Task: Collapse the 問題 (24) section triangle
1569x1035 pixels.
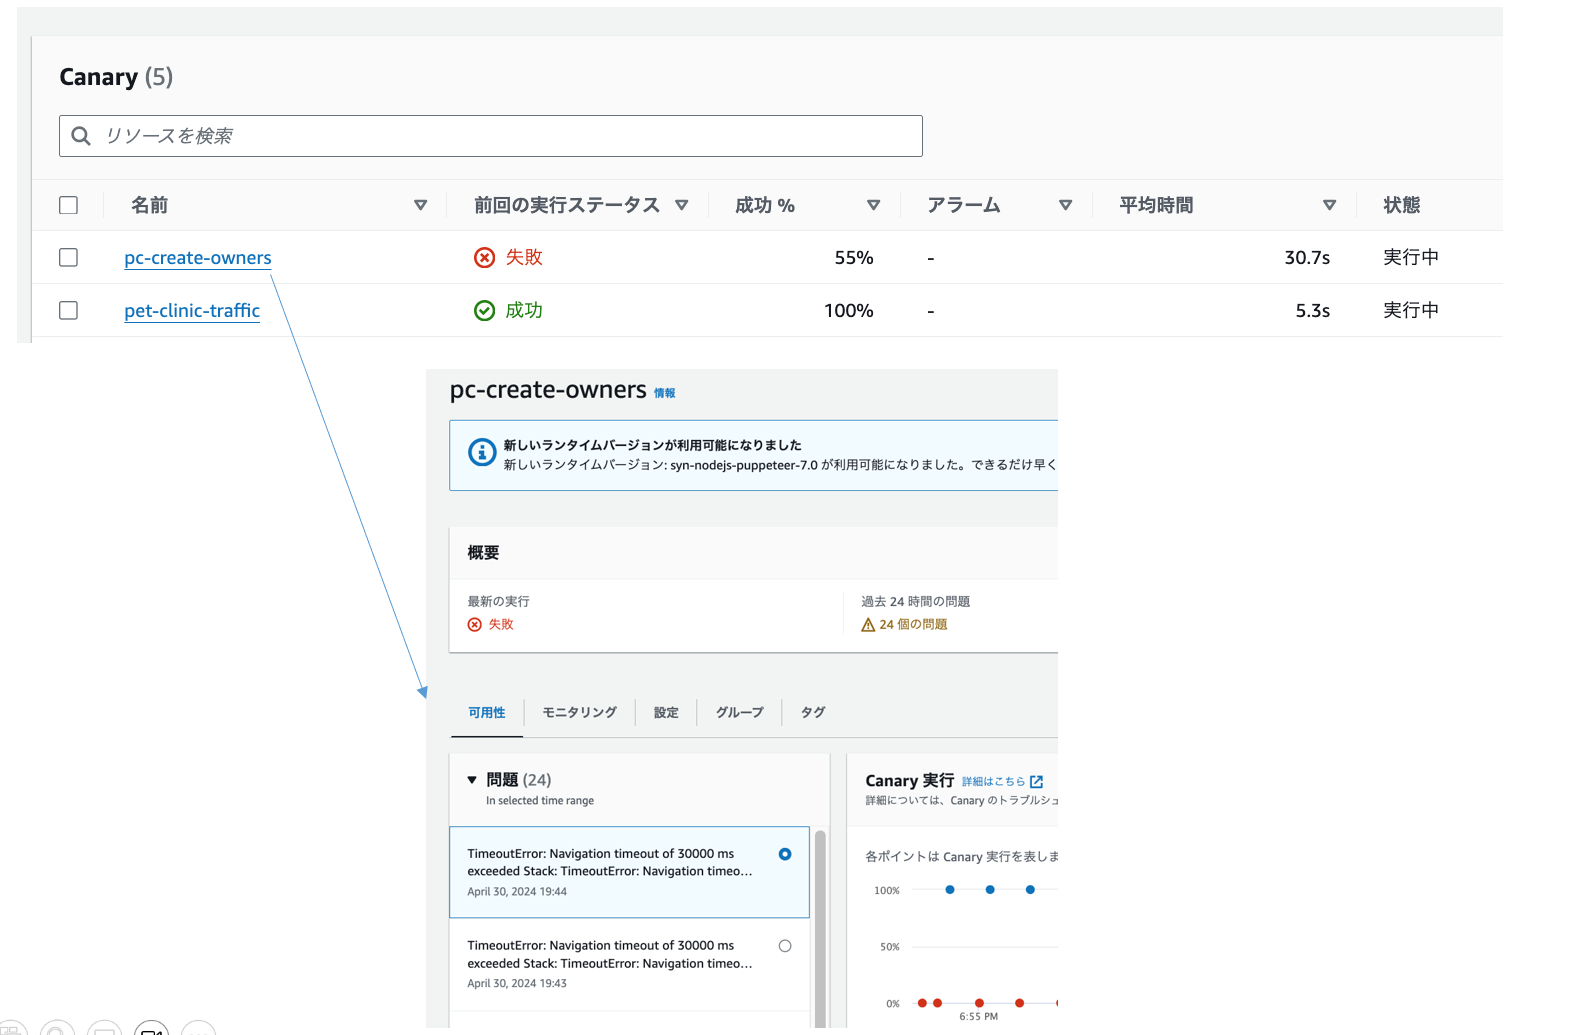Action: [472, 780]
